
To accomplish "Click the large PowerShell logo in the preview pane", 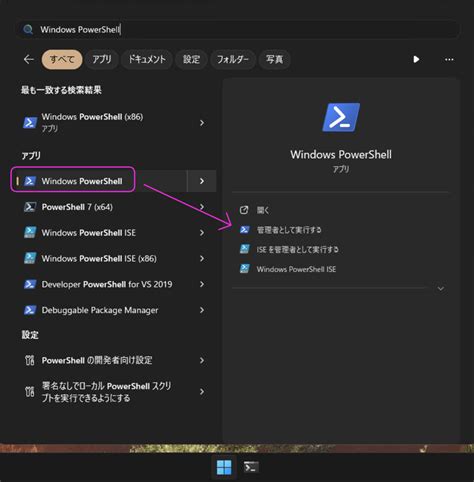I will 341,117.
